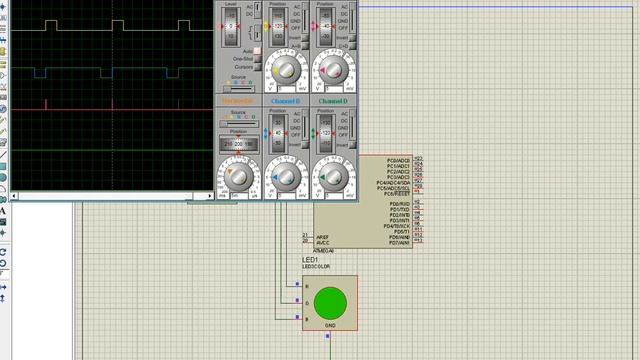Click the GND pin terminal below LED
This screenshot has width=640, height=360.
coord(327,336)
